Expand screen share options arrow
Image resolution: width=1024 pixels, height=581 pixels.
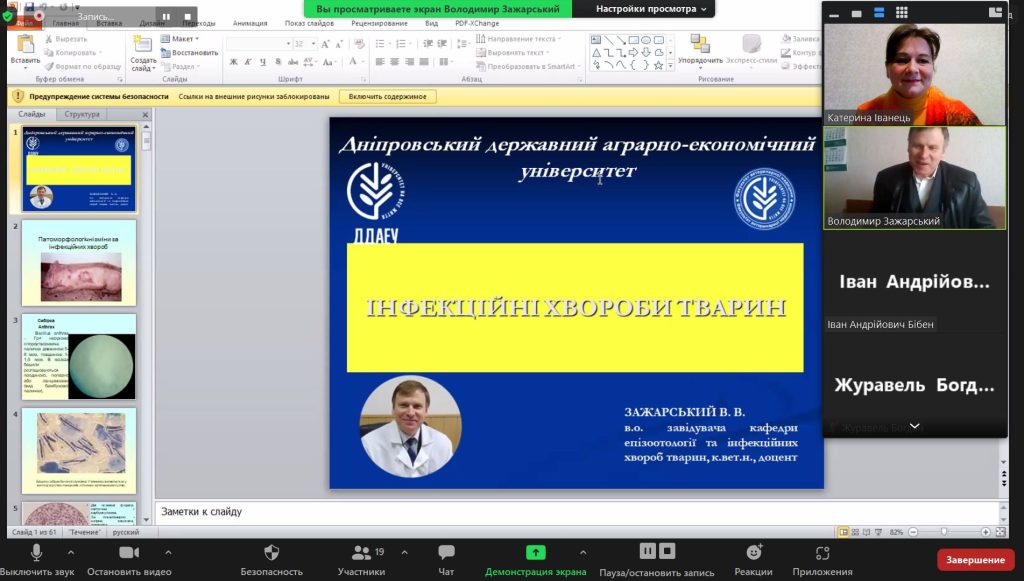(x=583, y=552)
